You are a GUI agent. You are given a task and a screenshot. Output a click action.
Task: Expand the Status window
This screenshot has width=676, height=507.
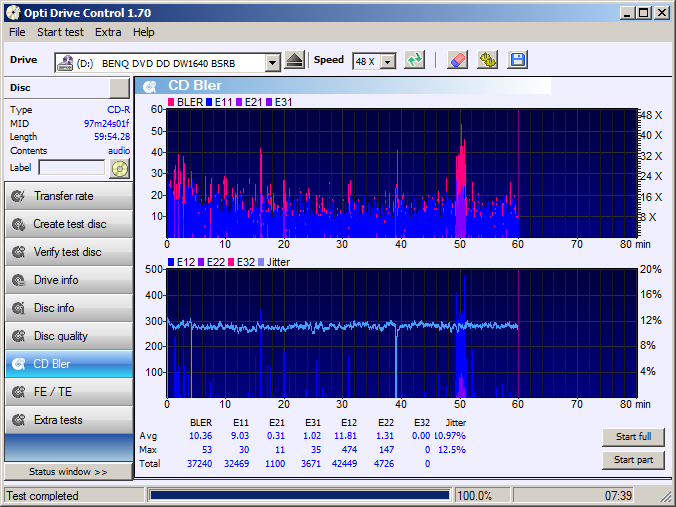[69, 472]
